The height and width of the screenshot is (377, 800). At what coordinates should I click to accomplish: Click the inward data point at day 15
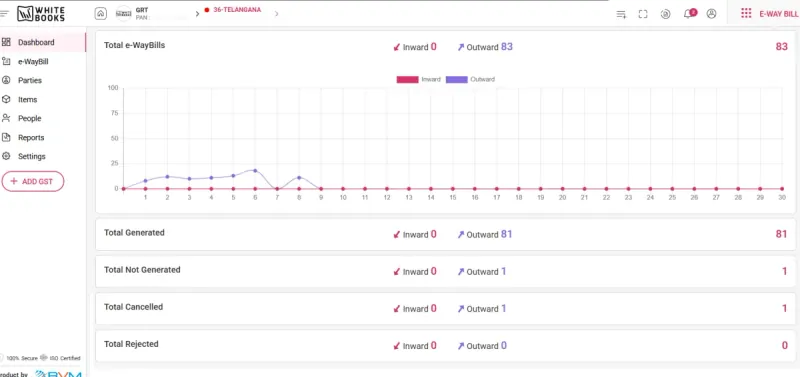[x=453, y=189]
